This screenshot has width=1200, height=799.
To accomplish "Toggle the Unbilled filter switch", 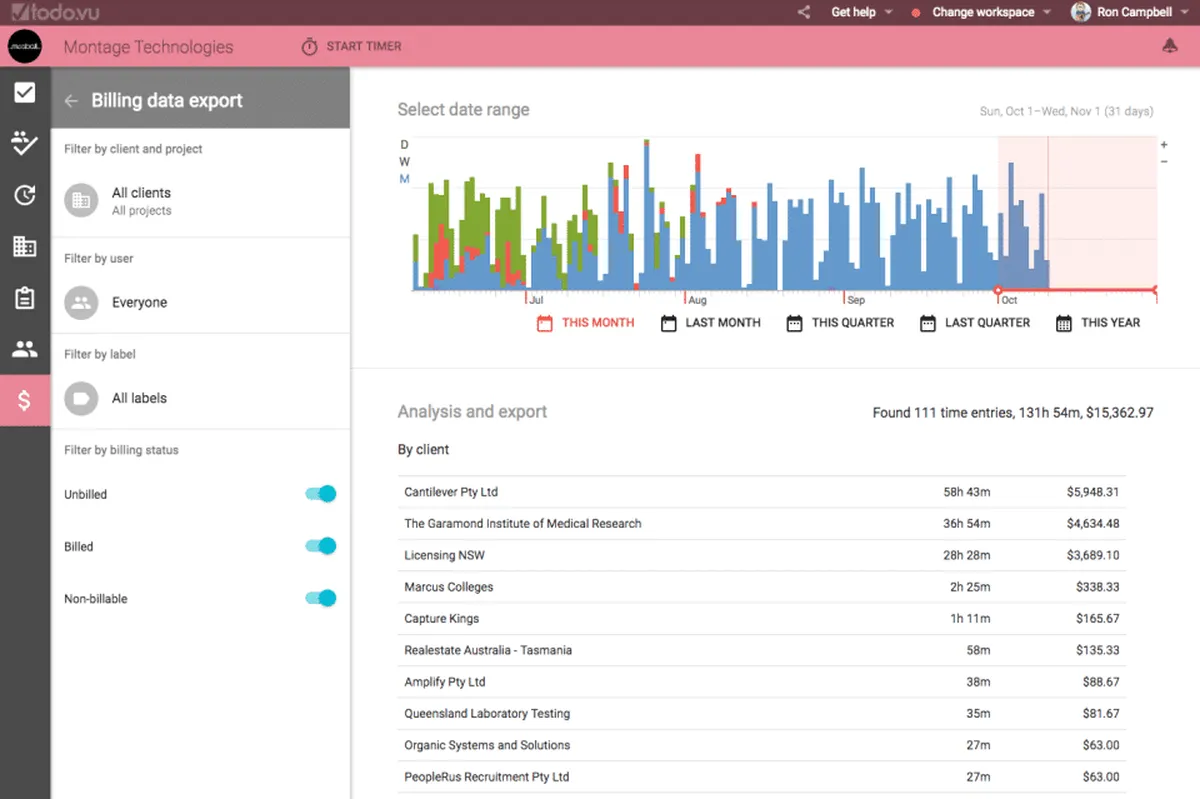I will click(x=321, y=494).
